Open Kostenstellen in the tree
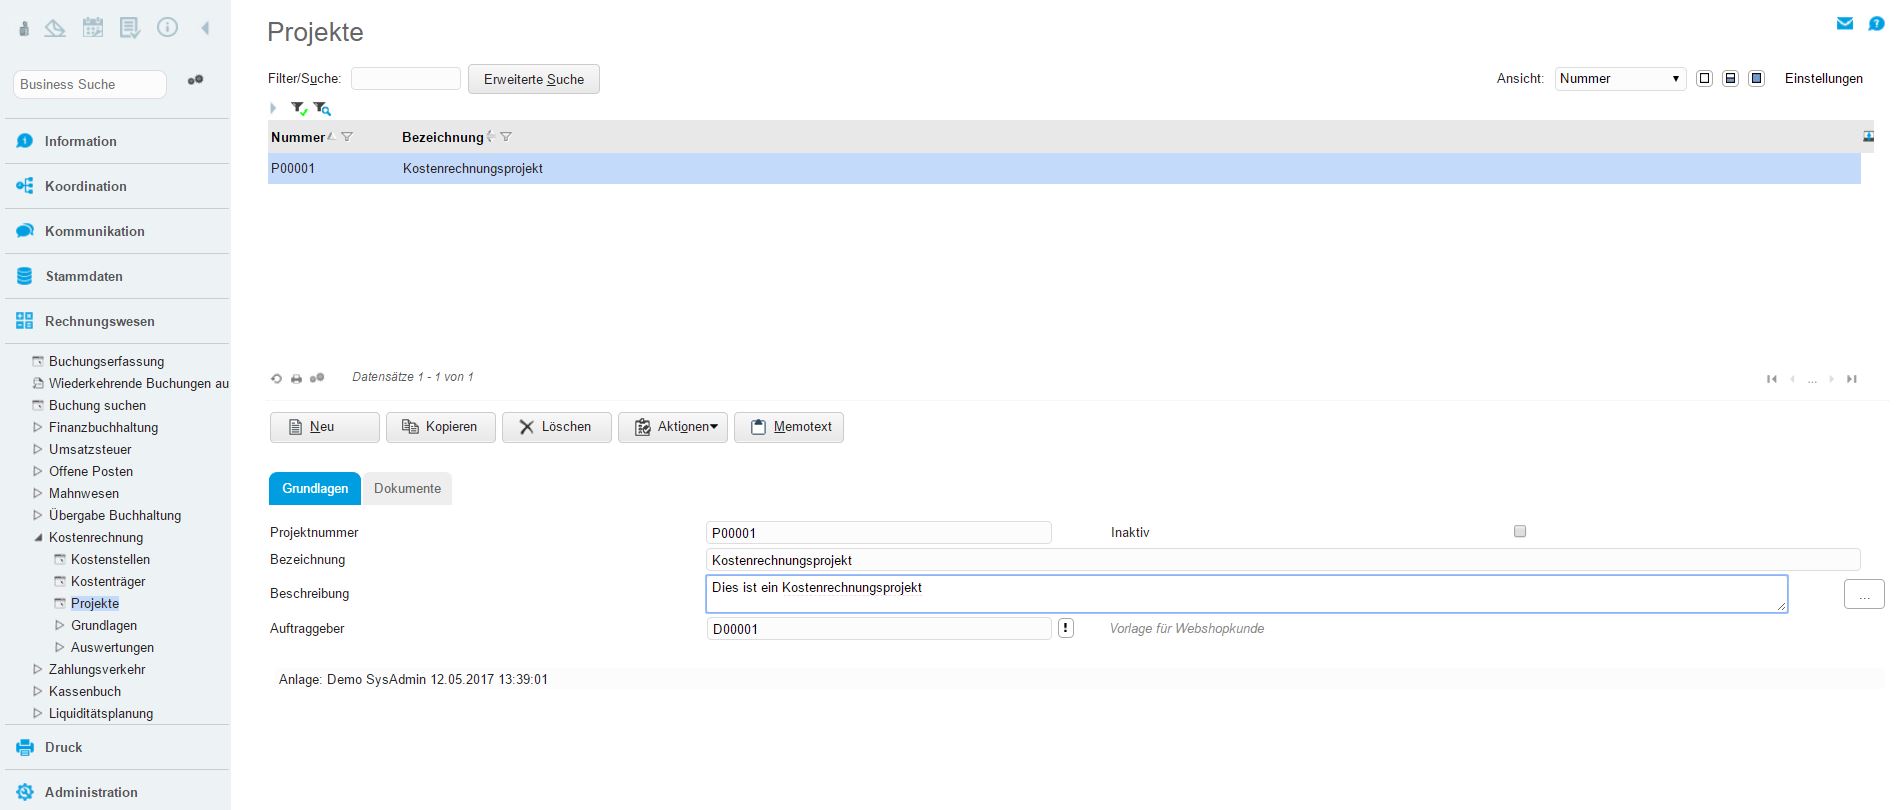Viewport: 1896px width, 810px height. (x=110, y=559)
